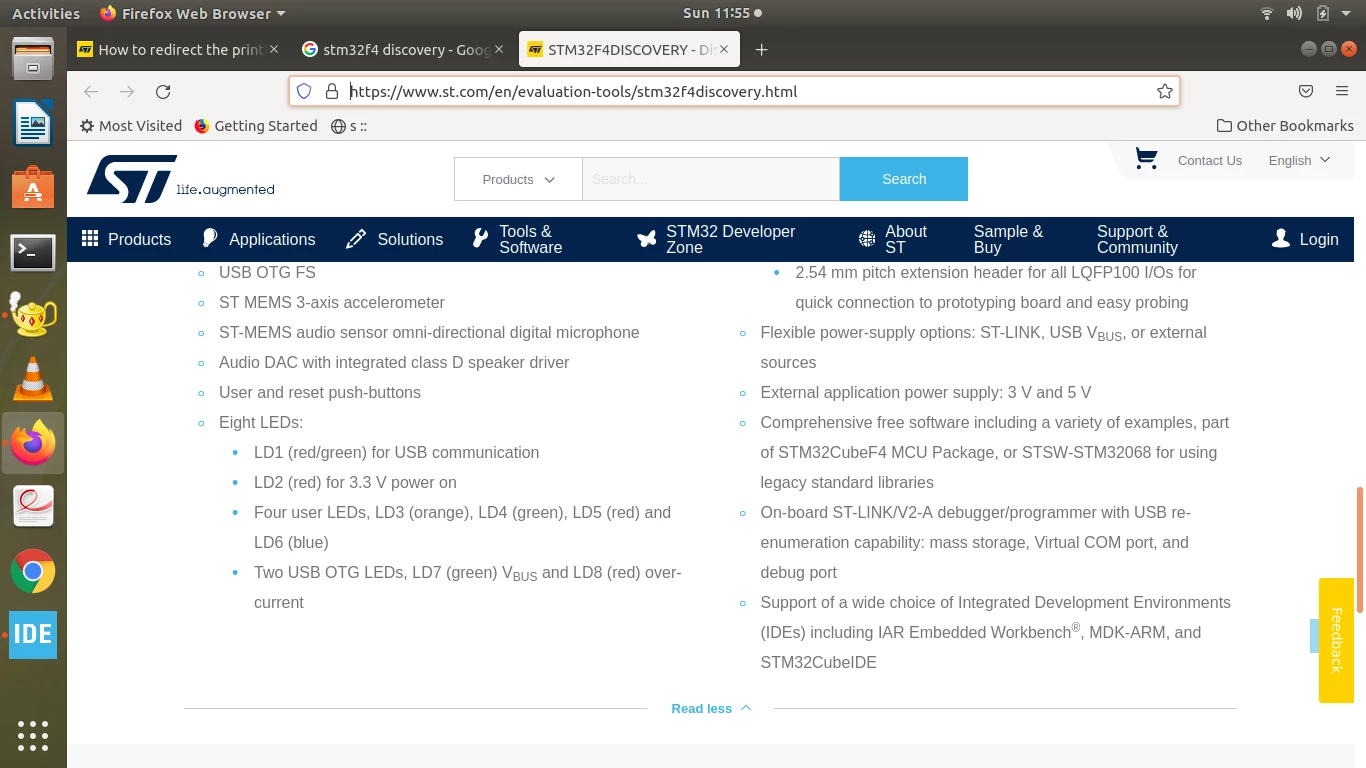Viewport: 1366px width, 768px height.
Task: Click 'LD1 (red/green) for USB communication'
Action: [396, 452]
